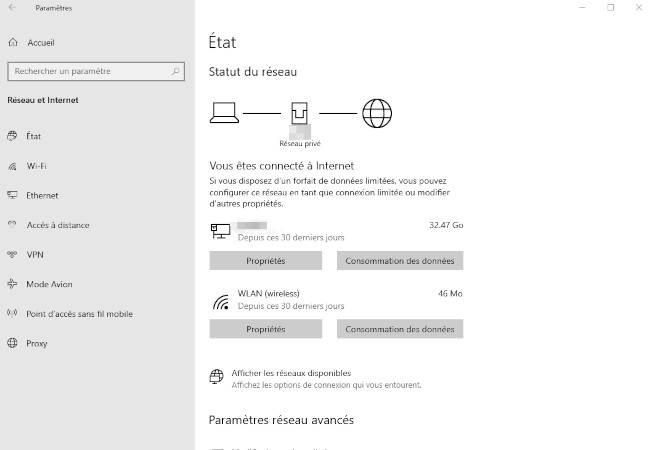This screenshot has width=652, height=450.
Task: Click the WLAN wireless signal icon
Action: coord(221,302)
